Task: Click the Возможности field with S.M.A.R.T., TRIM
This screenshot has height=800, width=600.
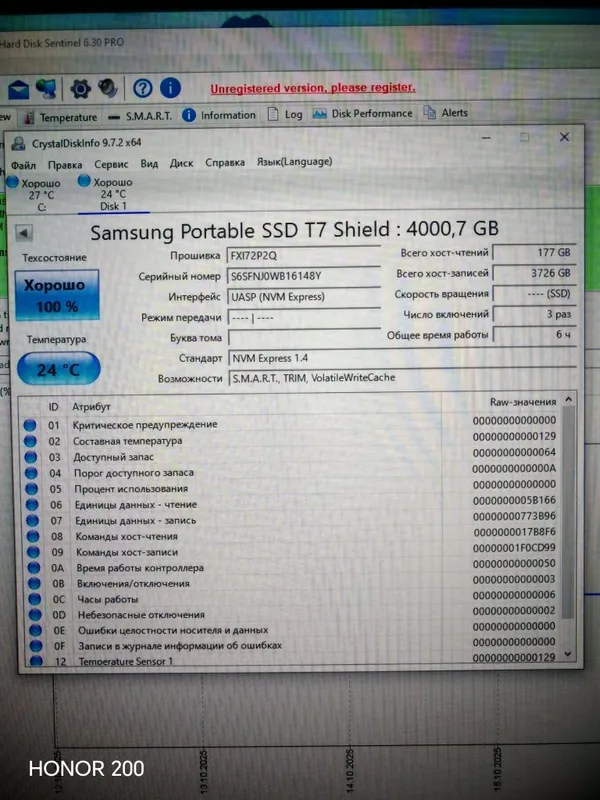Action: [x=403, y=378]
